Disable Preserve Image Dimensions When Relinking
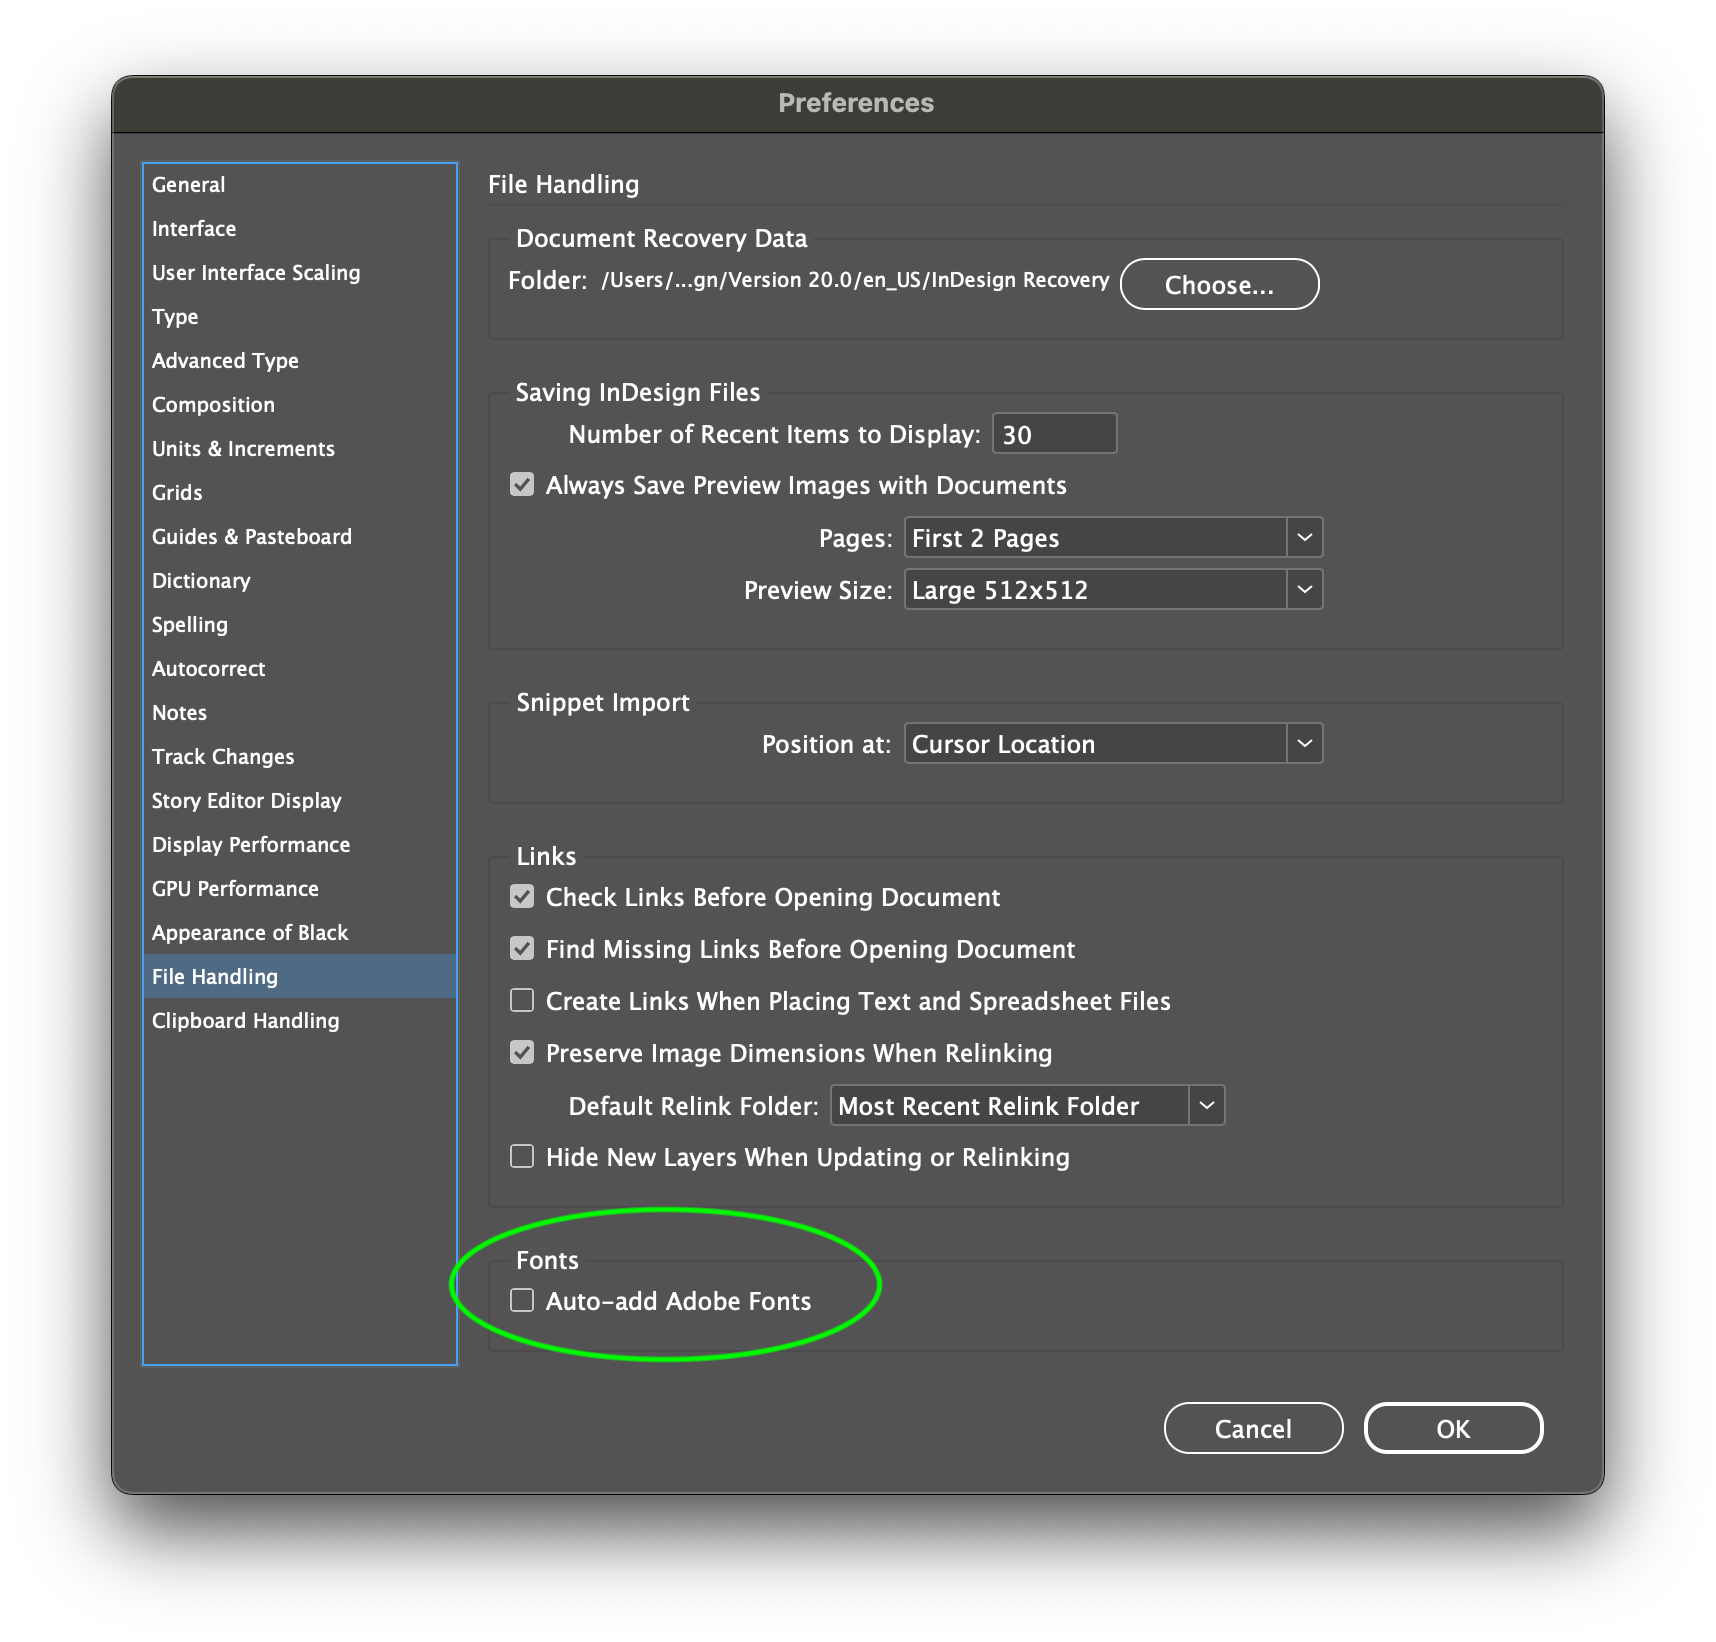This screenshot has width=1716, height=1642. point(522,1052)
